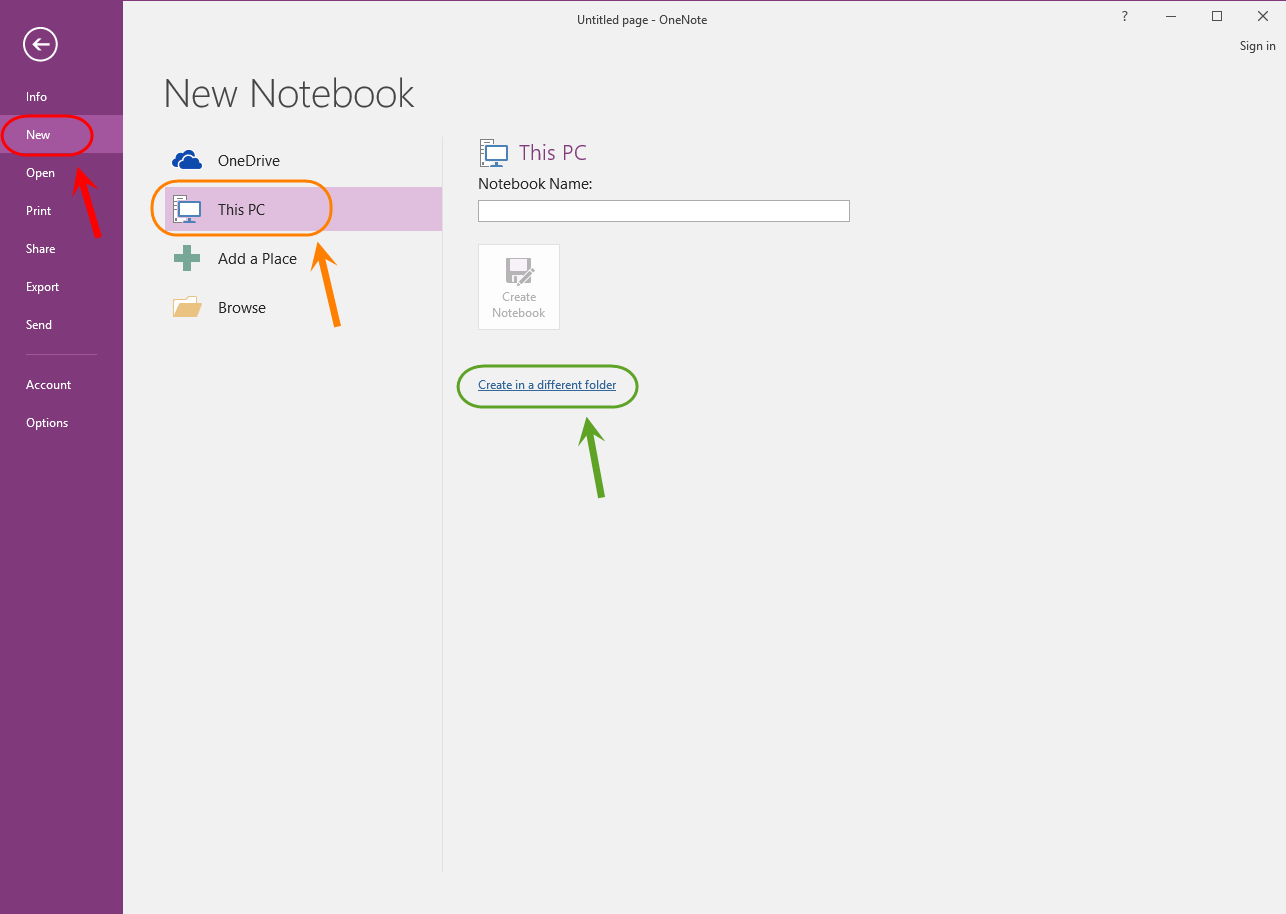This screenshot has width=1286, height=914.
Task: Click Create in a different folder link
Action: (547, 385)
